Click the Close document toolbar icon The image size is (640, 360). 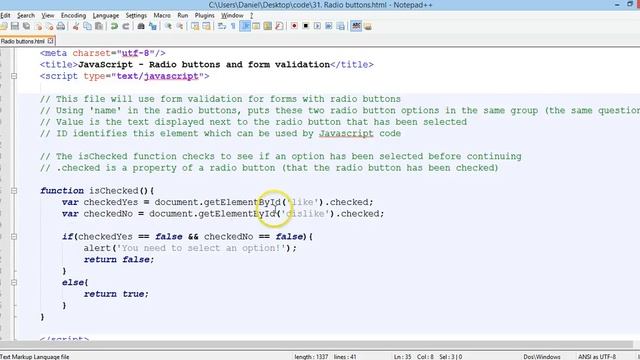(x=38, y=27)
